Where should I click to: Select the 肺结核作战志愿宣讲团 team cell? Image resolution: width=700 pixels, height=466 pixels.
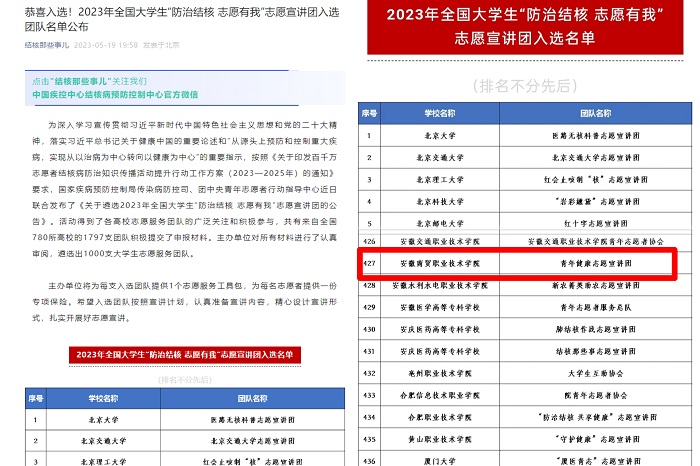(x=596, y=329)
